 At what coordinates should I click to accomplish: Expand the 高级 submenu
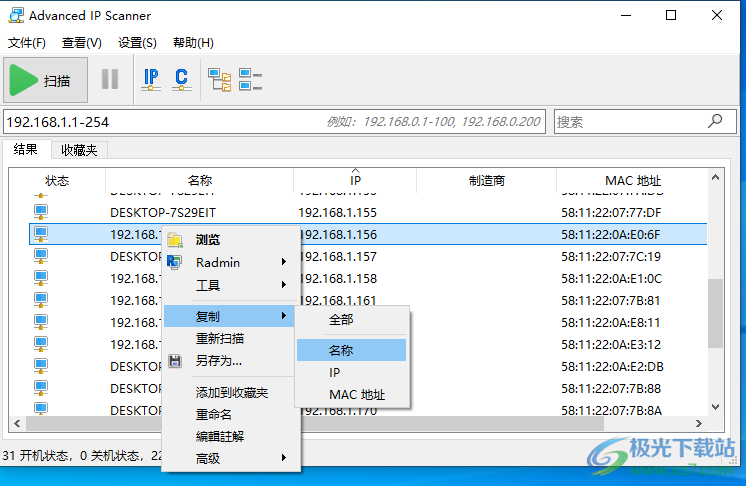(x=232, y=458)
